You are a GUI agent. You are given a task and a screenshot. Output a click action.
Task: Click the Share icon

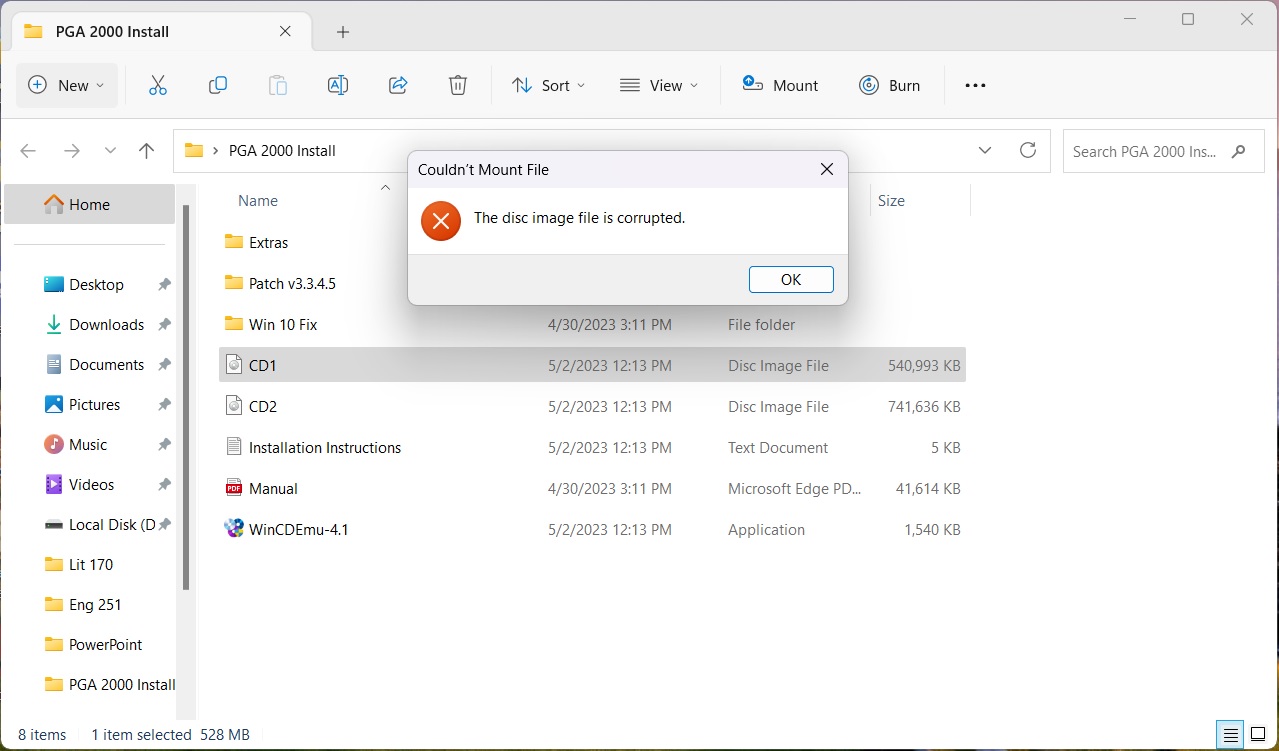(398, 85)
